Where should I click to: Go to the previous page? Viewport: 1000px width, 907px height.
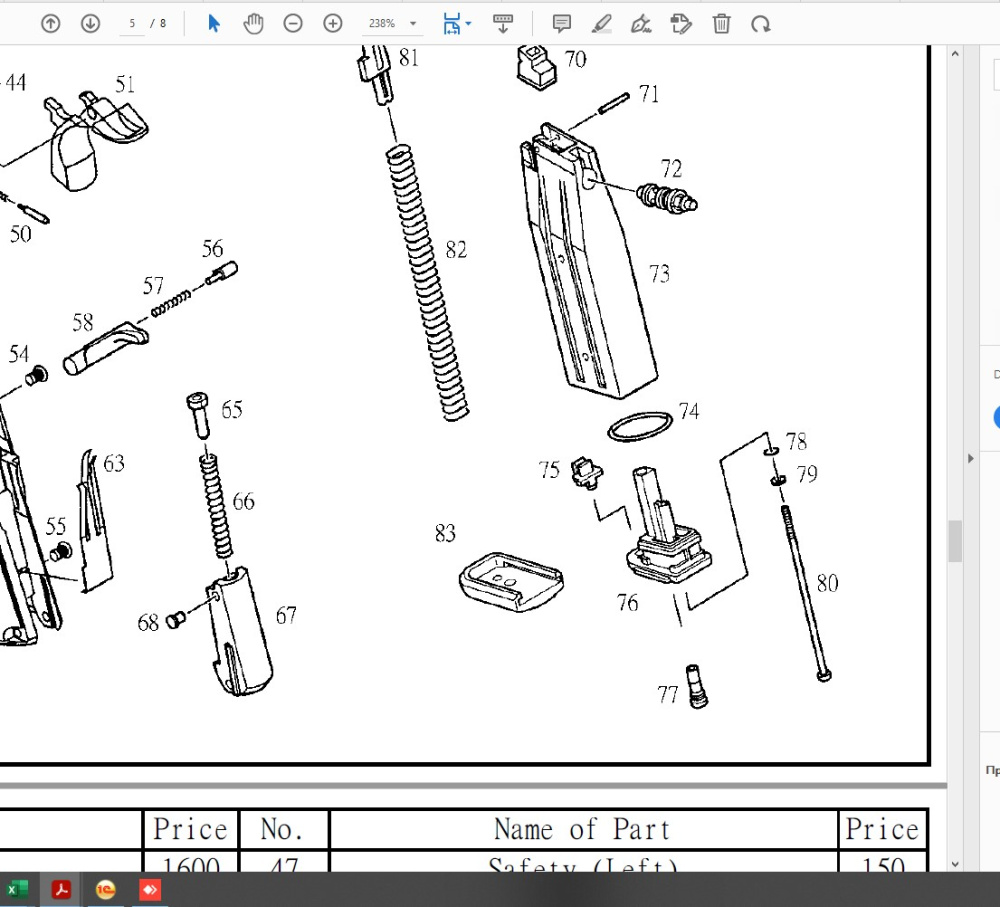[x=50, y=24]
